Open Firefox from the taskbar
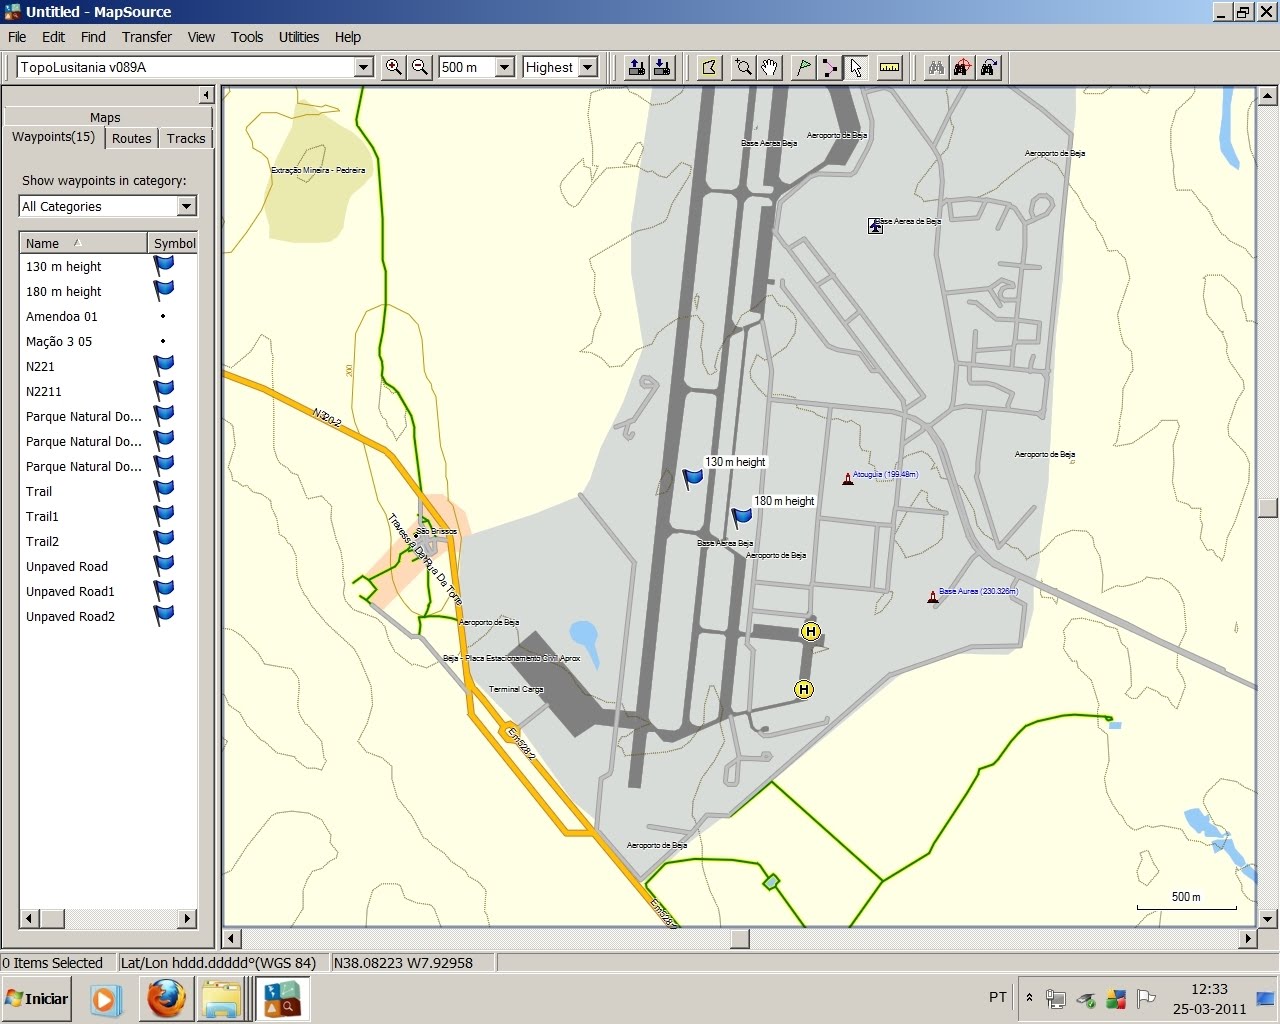The image size is (1280, 1024). [166, 998]
